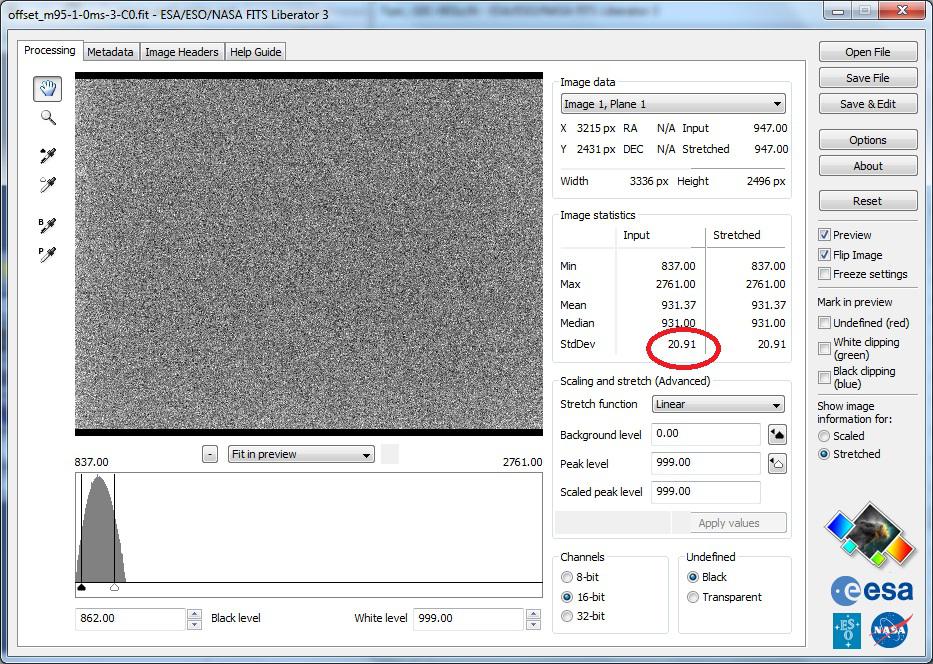Image resolution: width=933 pixels, height=664 pixels.
Task: Click the NASA logo
Action: [x=891, y=629]
